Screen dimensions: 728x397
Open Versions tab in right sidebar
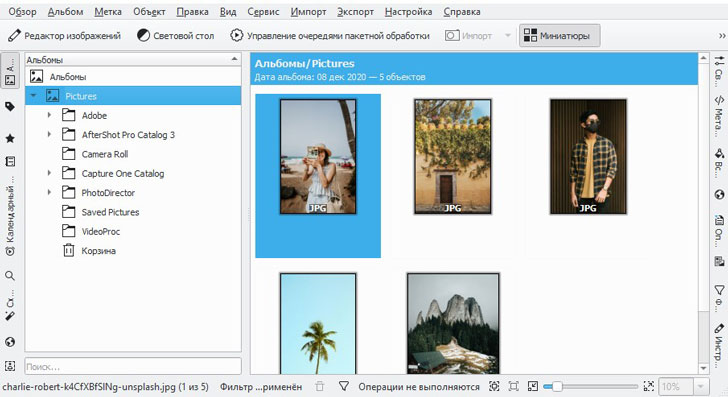[719, 261]
